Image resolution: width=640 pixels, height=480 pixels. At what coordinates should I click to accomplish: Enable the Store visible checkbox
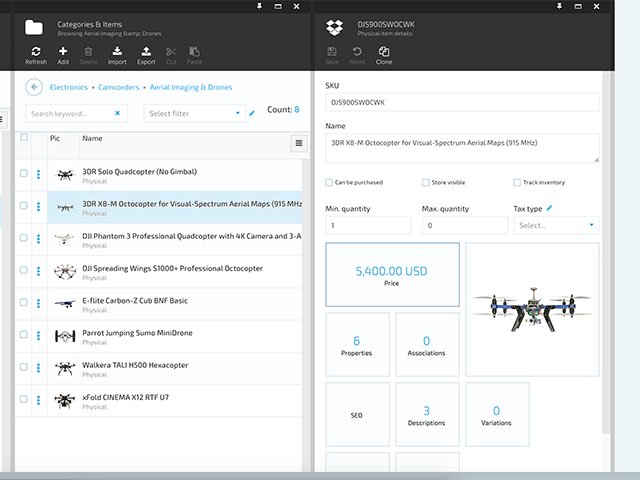426,182
